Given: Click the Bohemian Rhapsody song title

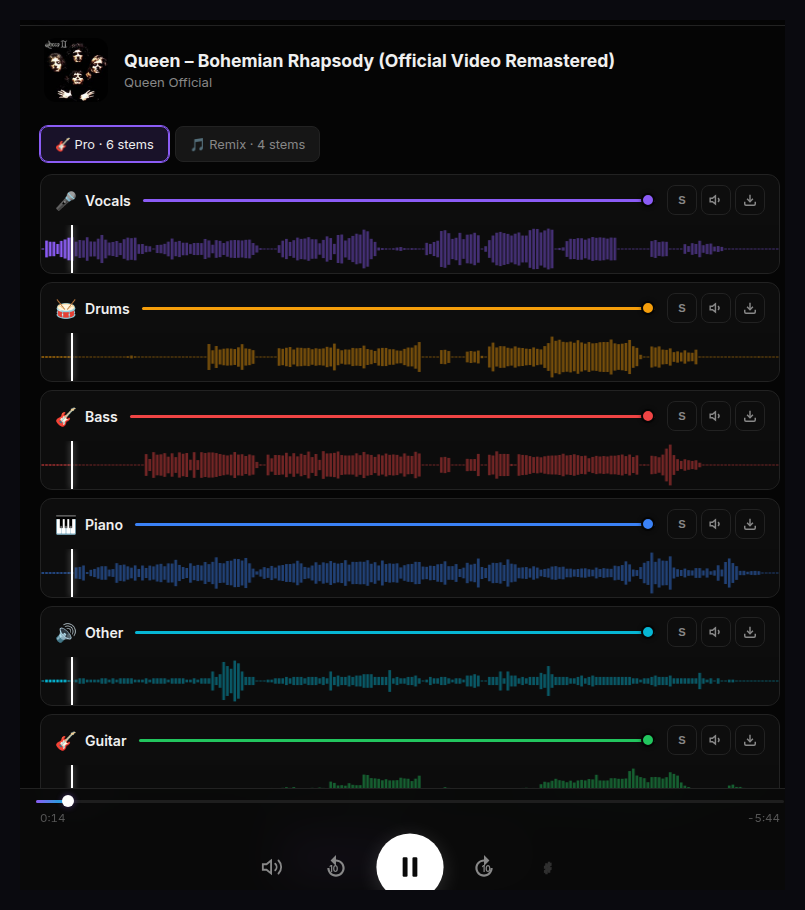Looking at the screenshot, I should [369, 61].
